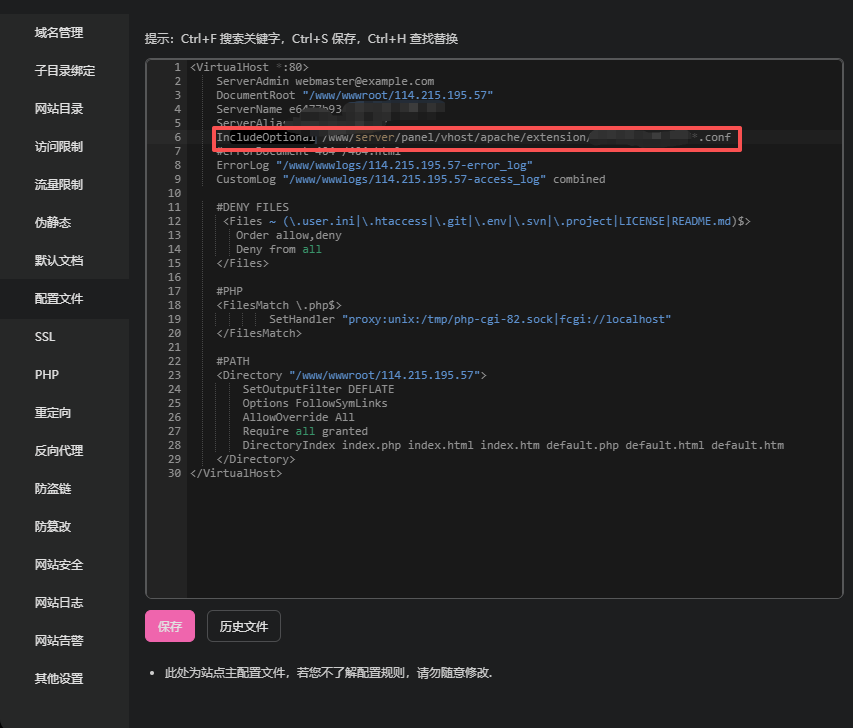Click the DirectoryIndex line in editor
The width and height of the screenshot is (853, 728).
(x=512, y=445)
